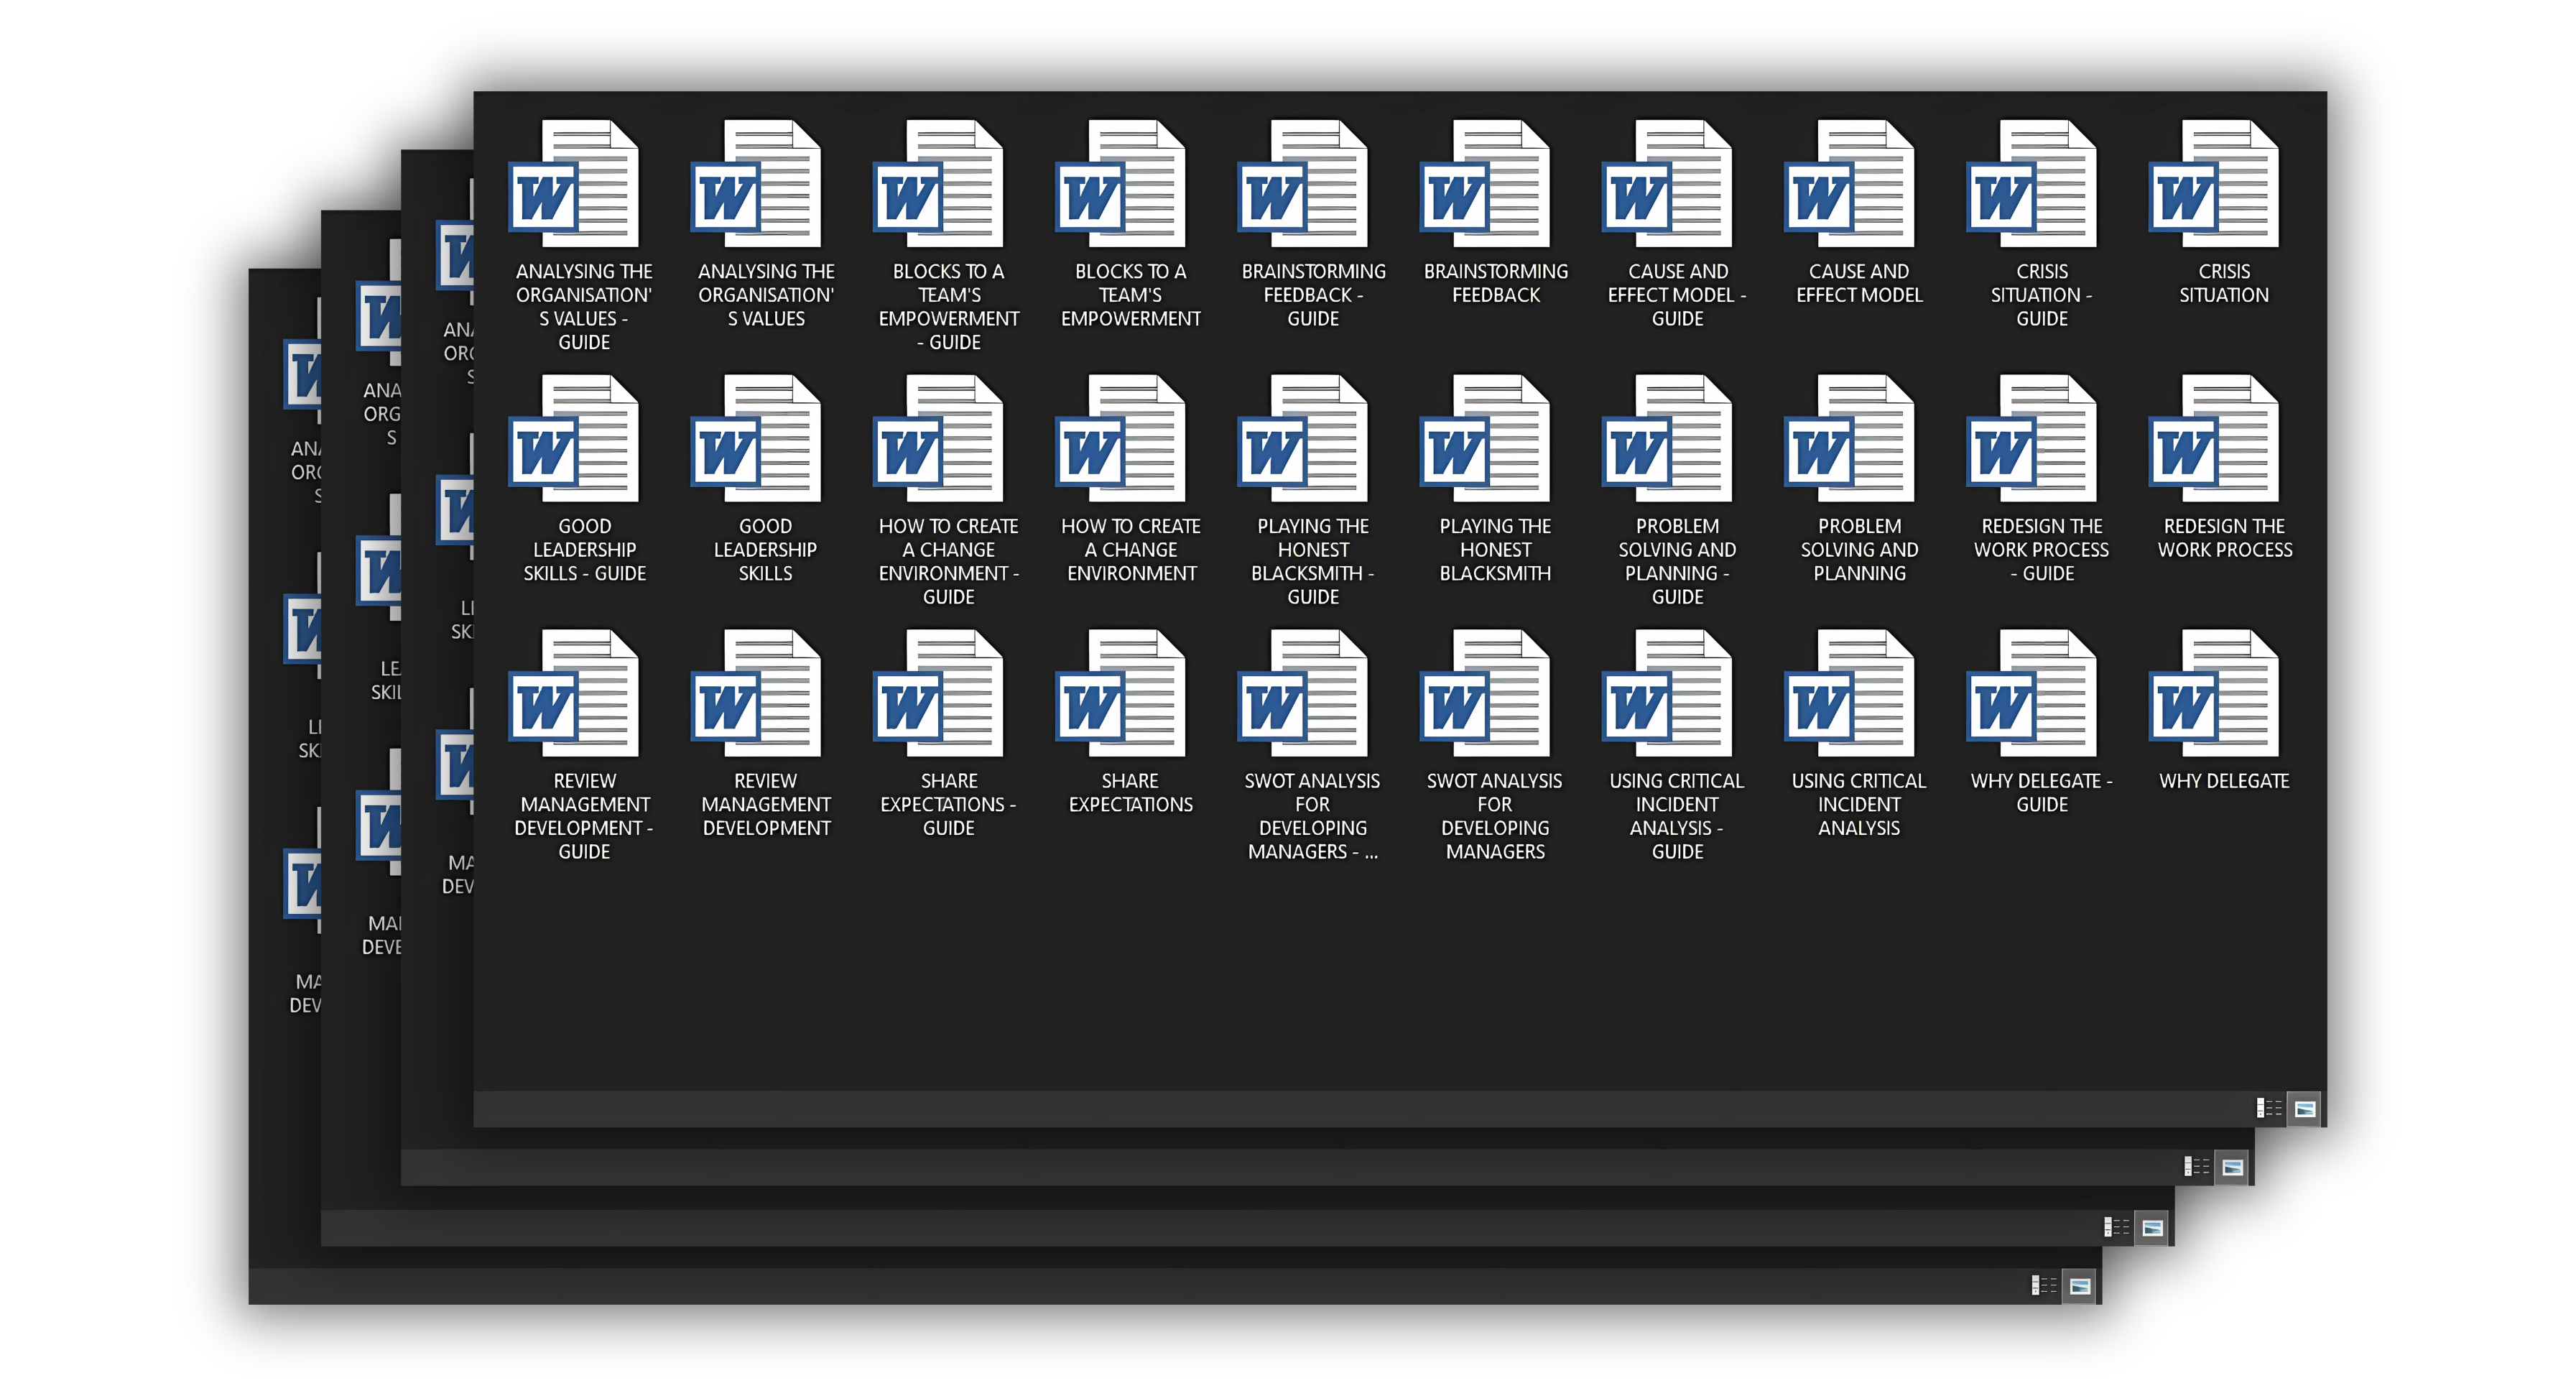This screenshot has width=2576, height=1396.
Task: Click Problem Solving and Planning file icon
Action: pos(1849,440)
